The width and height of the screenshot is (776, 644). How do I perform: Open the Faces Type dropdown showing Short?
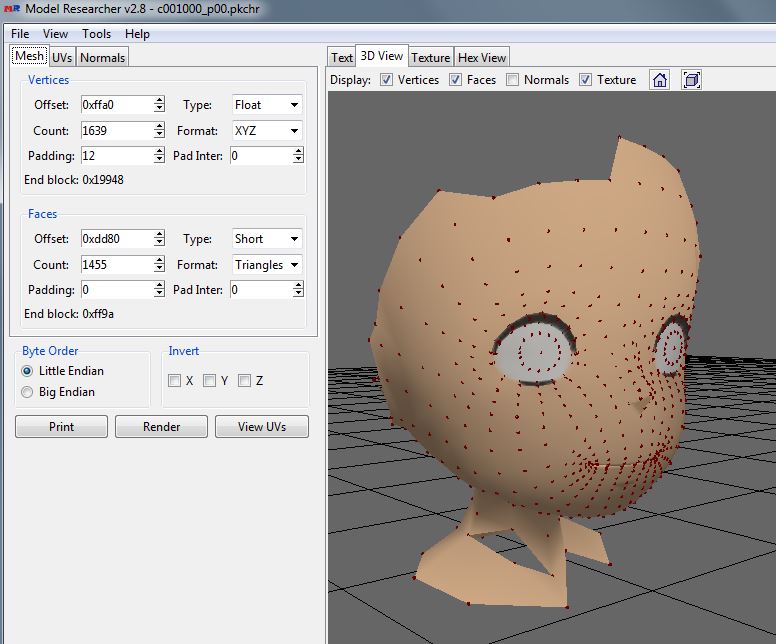pos(267,239)
